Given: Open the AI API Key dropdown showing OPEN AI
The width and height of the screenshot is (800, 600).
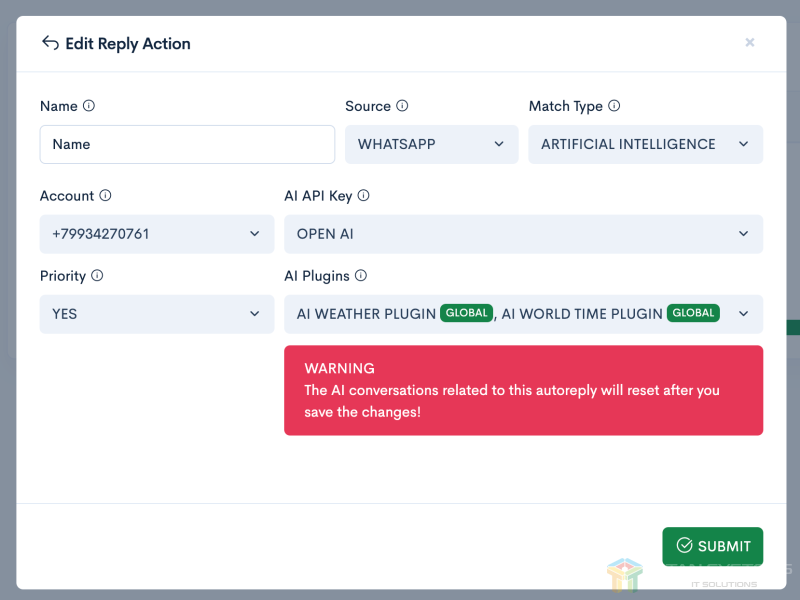Looking at the screenshot, I should 523,234.
